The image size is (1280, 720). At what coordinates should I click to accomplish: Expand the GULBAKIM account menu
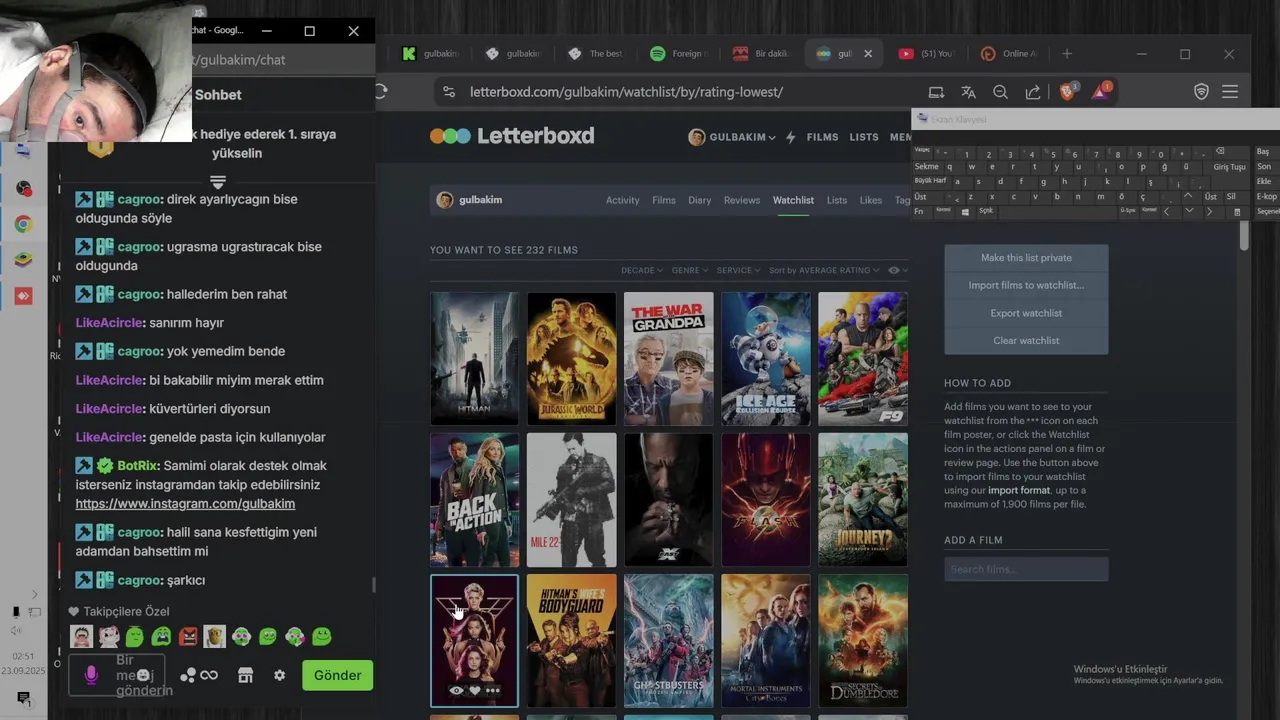[732, 137]
